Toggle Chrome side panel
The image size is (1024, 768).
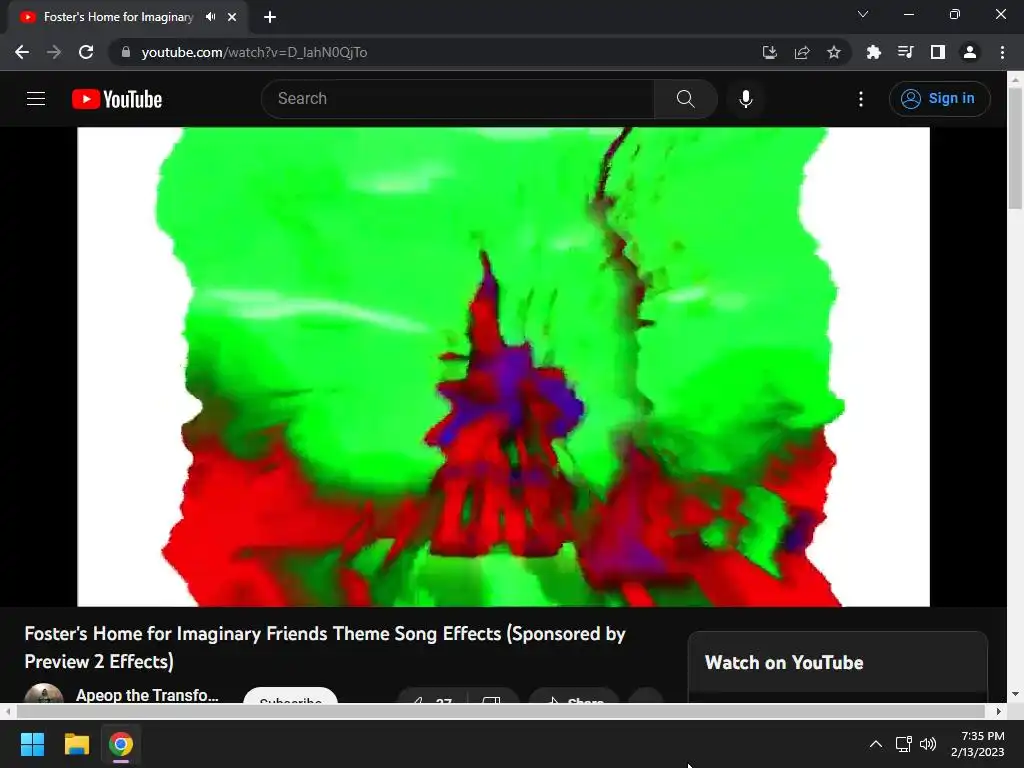938,52
